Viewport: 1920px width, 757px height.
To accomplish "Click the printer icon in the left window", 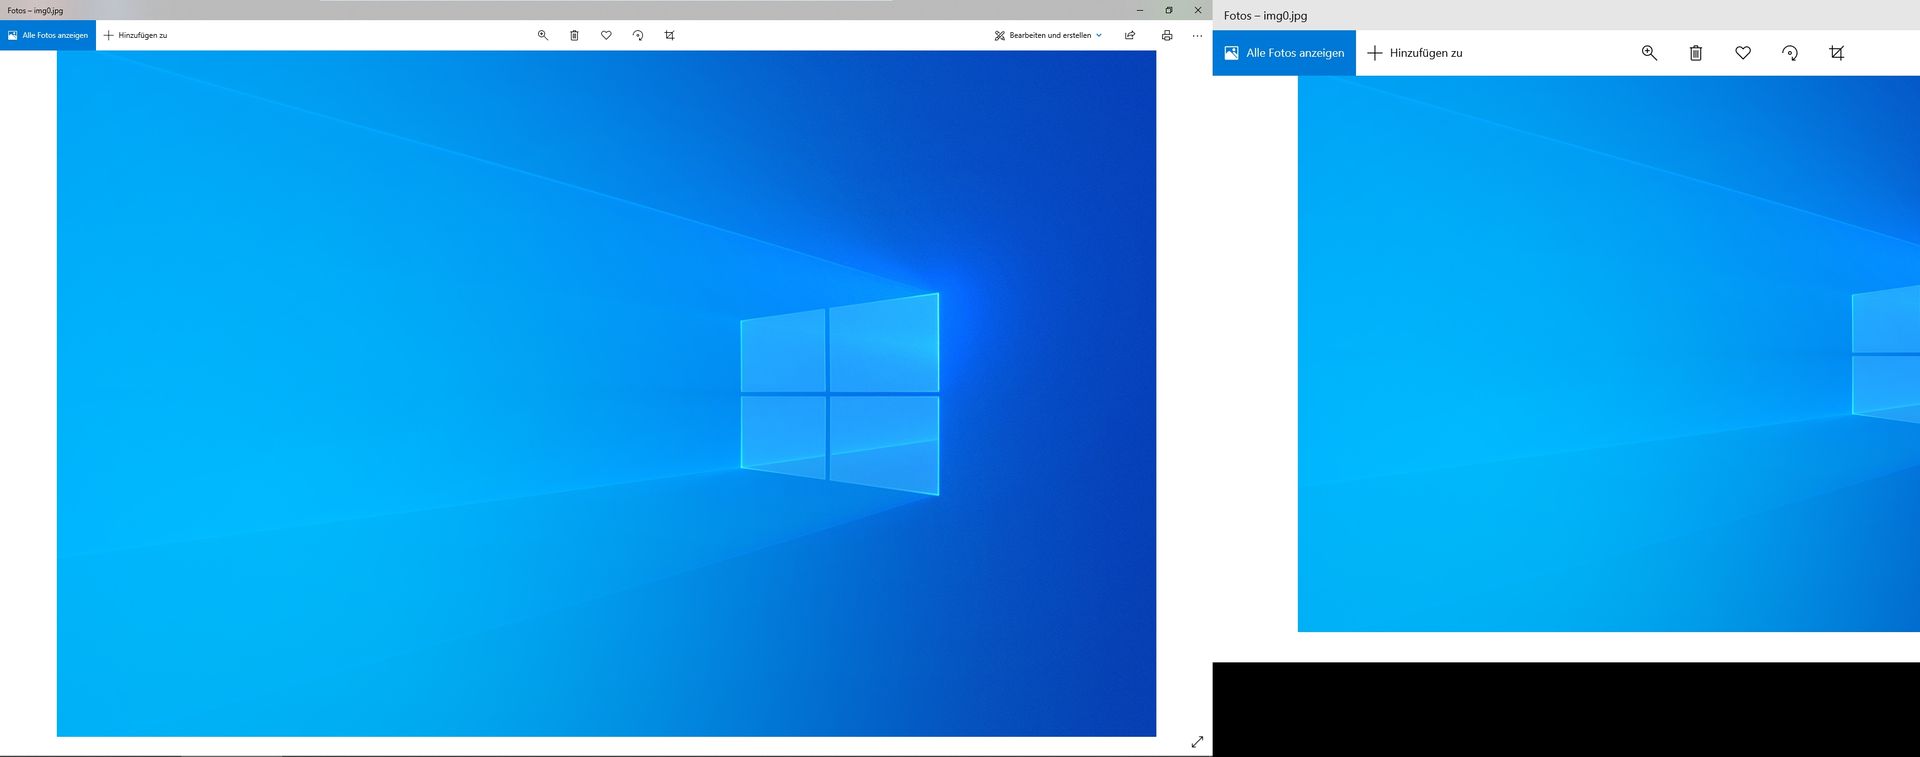I will click(1166, 35).
